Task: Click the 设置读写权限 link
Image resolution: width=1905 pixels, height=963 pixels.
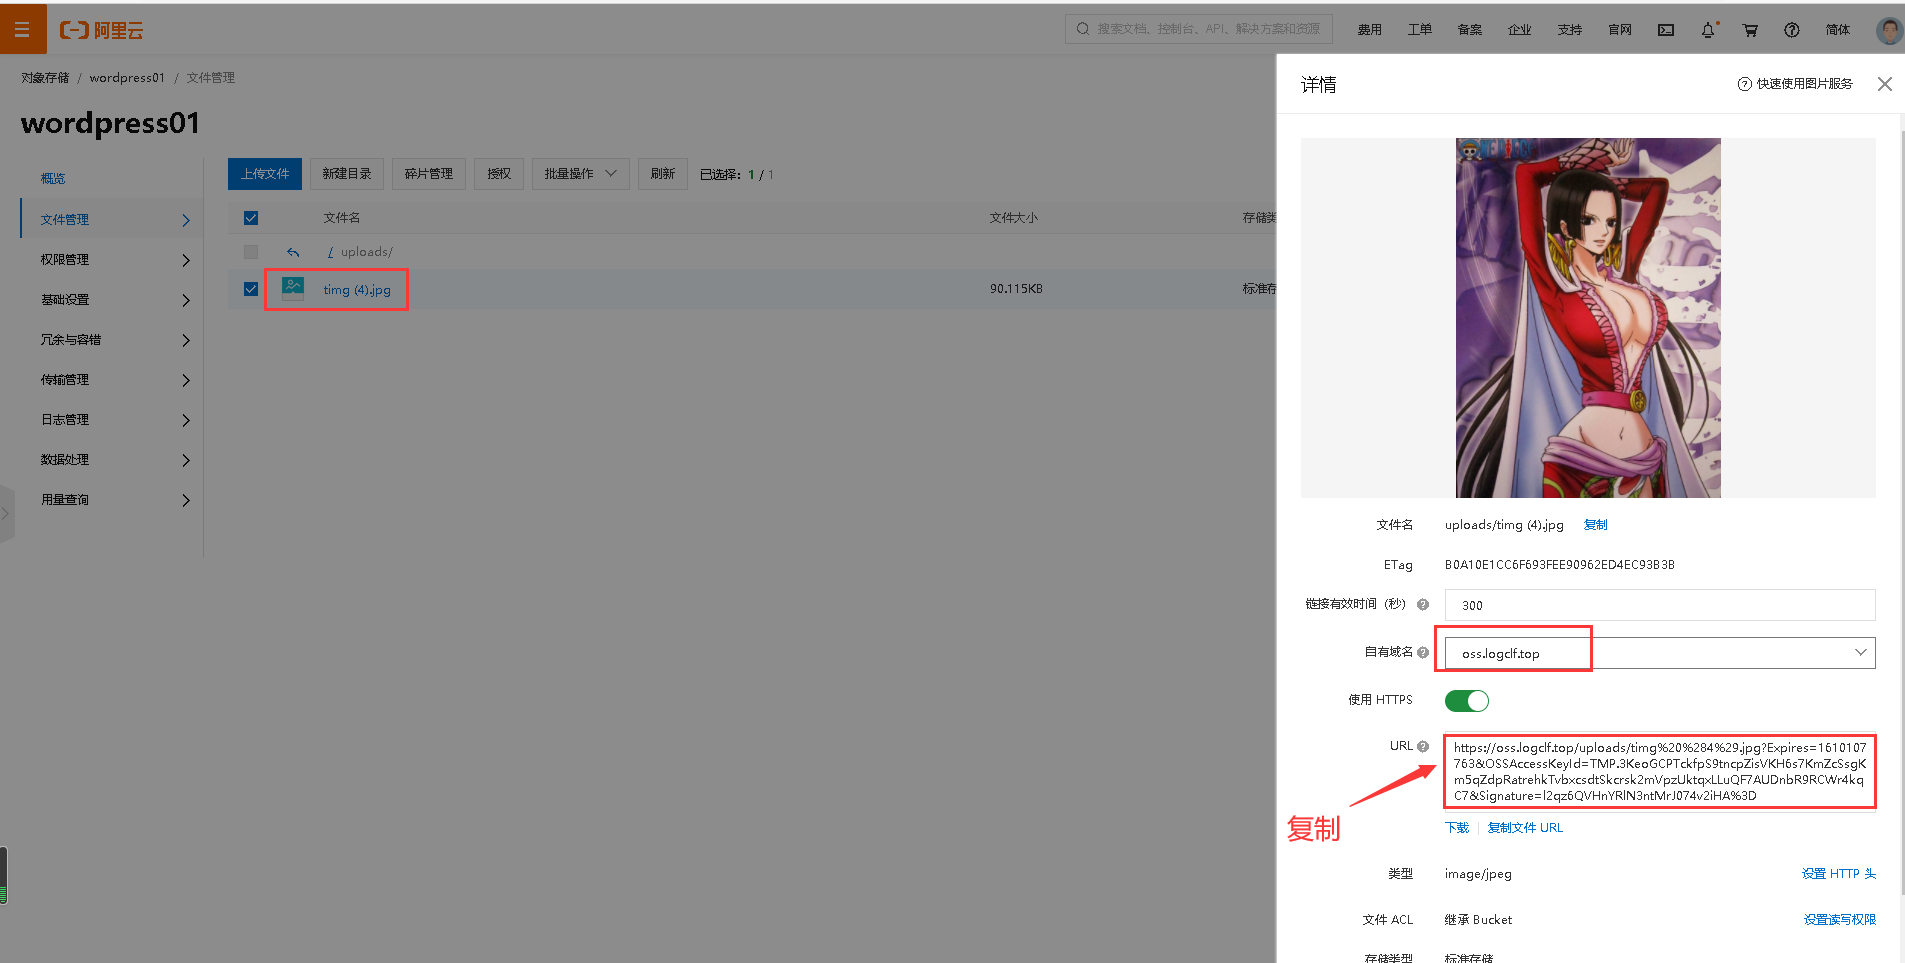Action: [1840, 920]
